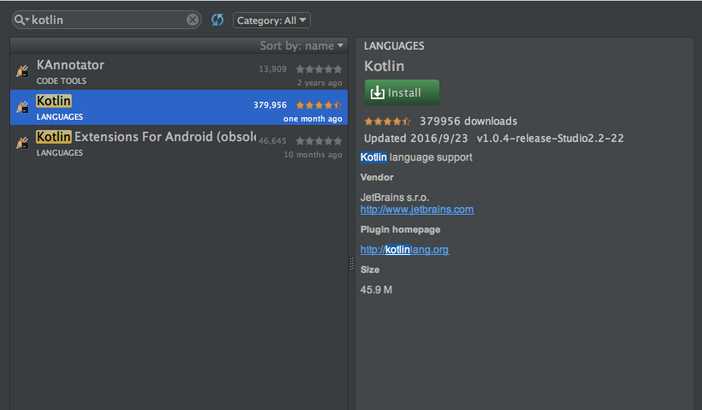Click Kotlin Extensions row star rating
This screenshot has height=410, width=702.
click(319, 141)
